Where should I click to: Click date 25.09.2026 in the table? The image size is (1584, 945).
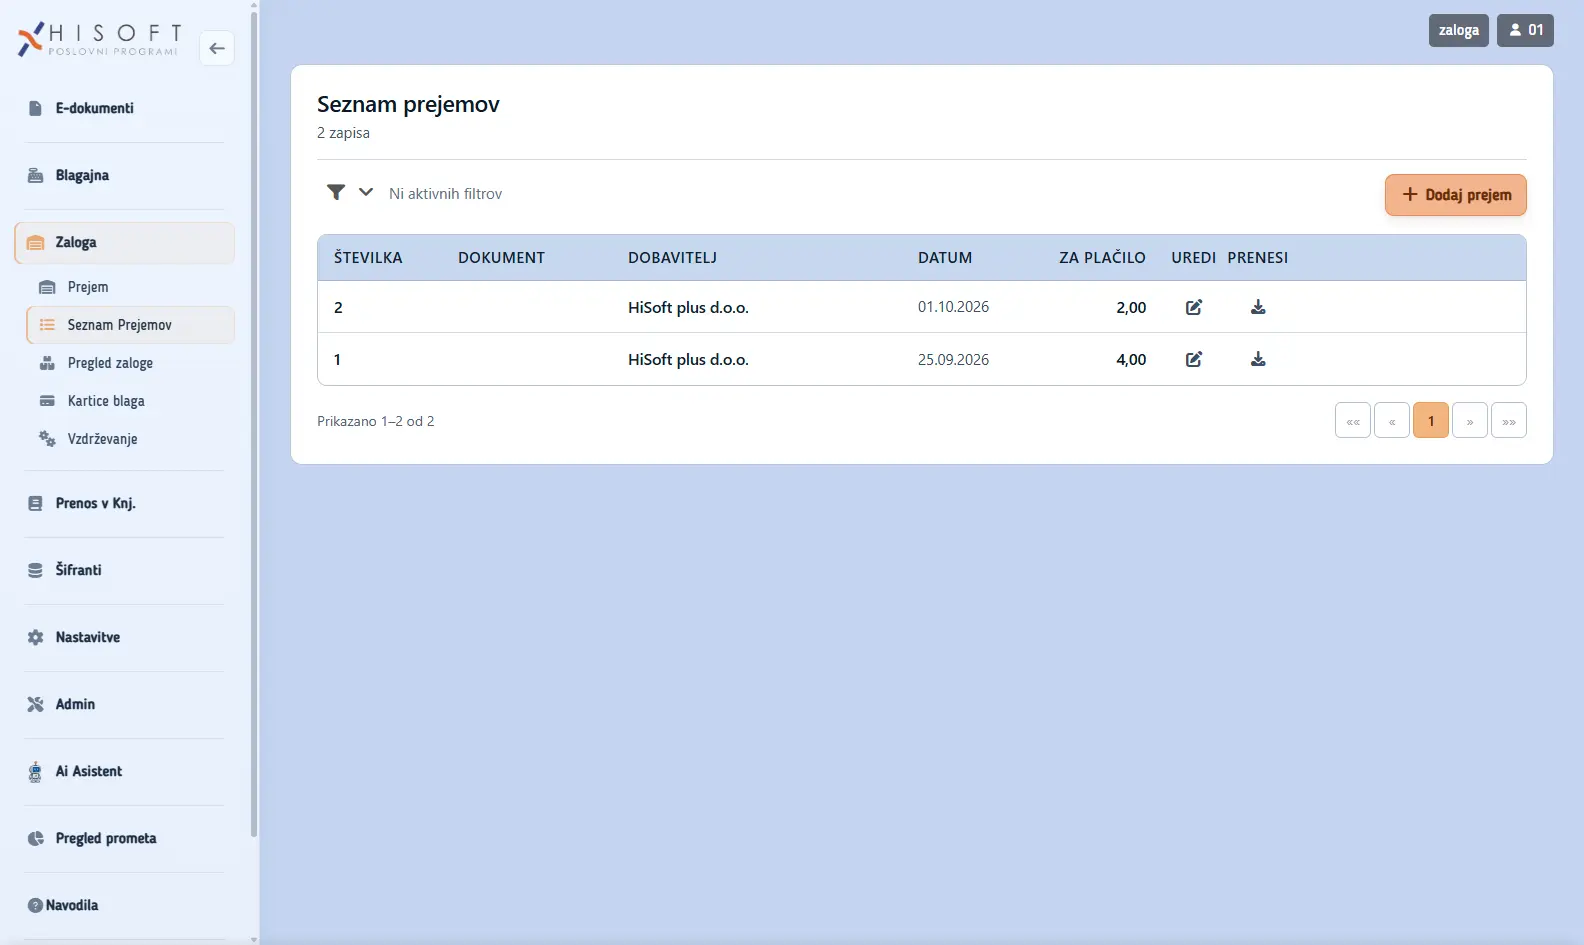point(953,360)
